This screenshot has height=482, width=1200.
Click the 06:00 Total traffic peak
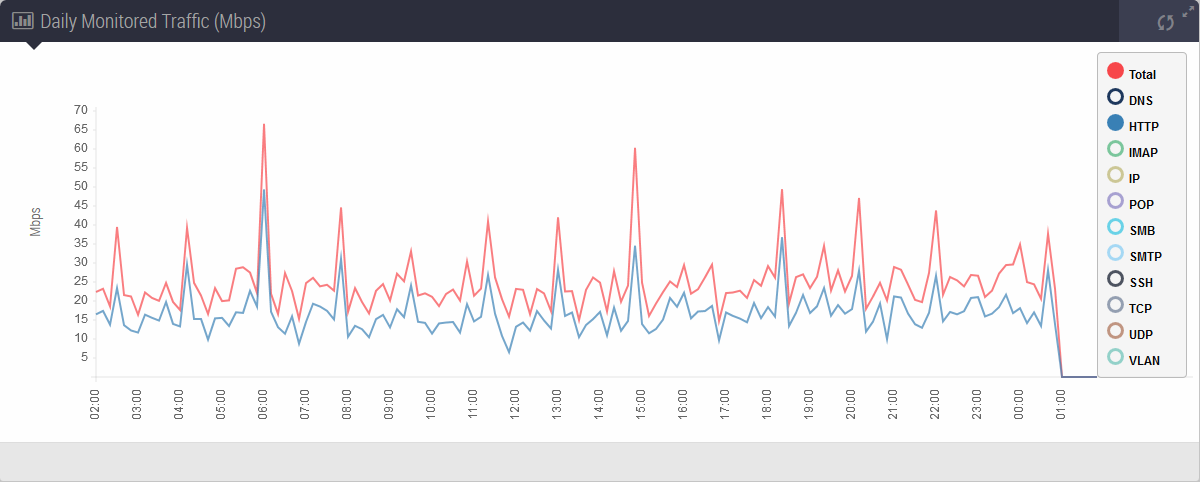[264, 124]
